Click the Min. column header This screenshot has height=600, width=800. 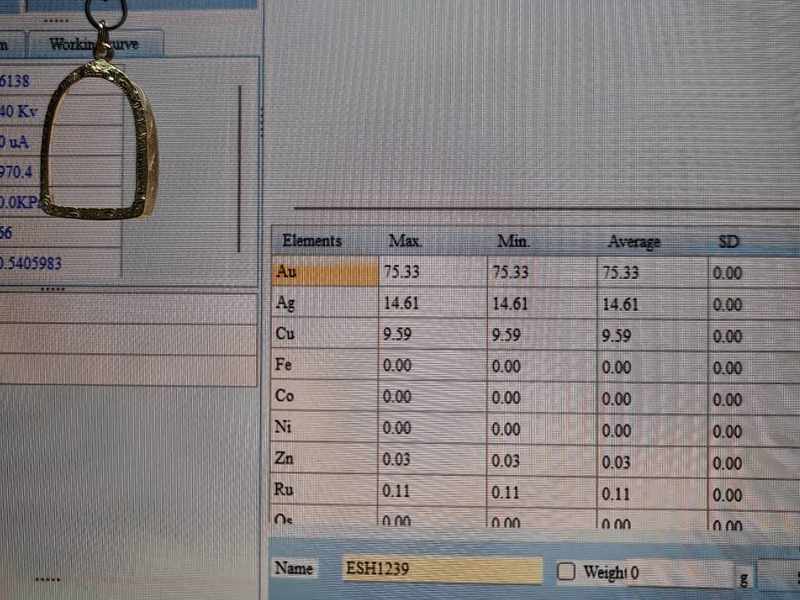(513, 242)
